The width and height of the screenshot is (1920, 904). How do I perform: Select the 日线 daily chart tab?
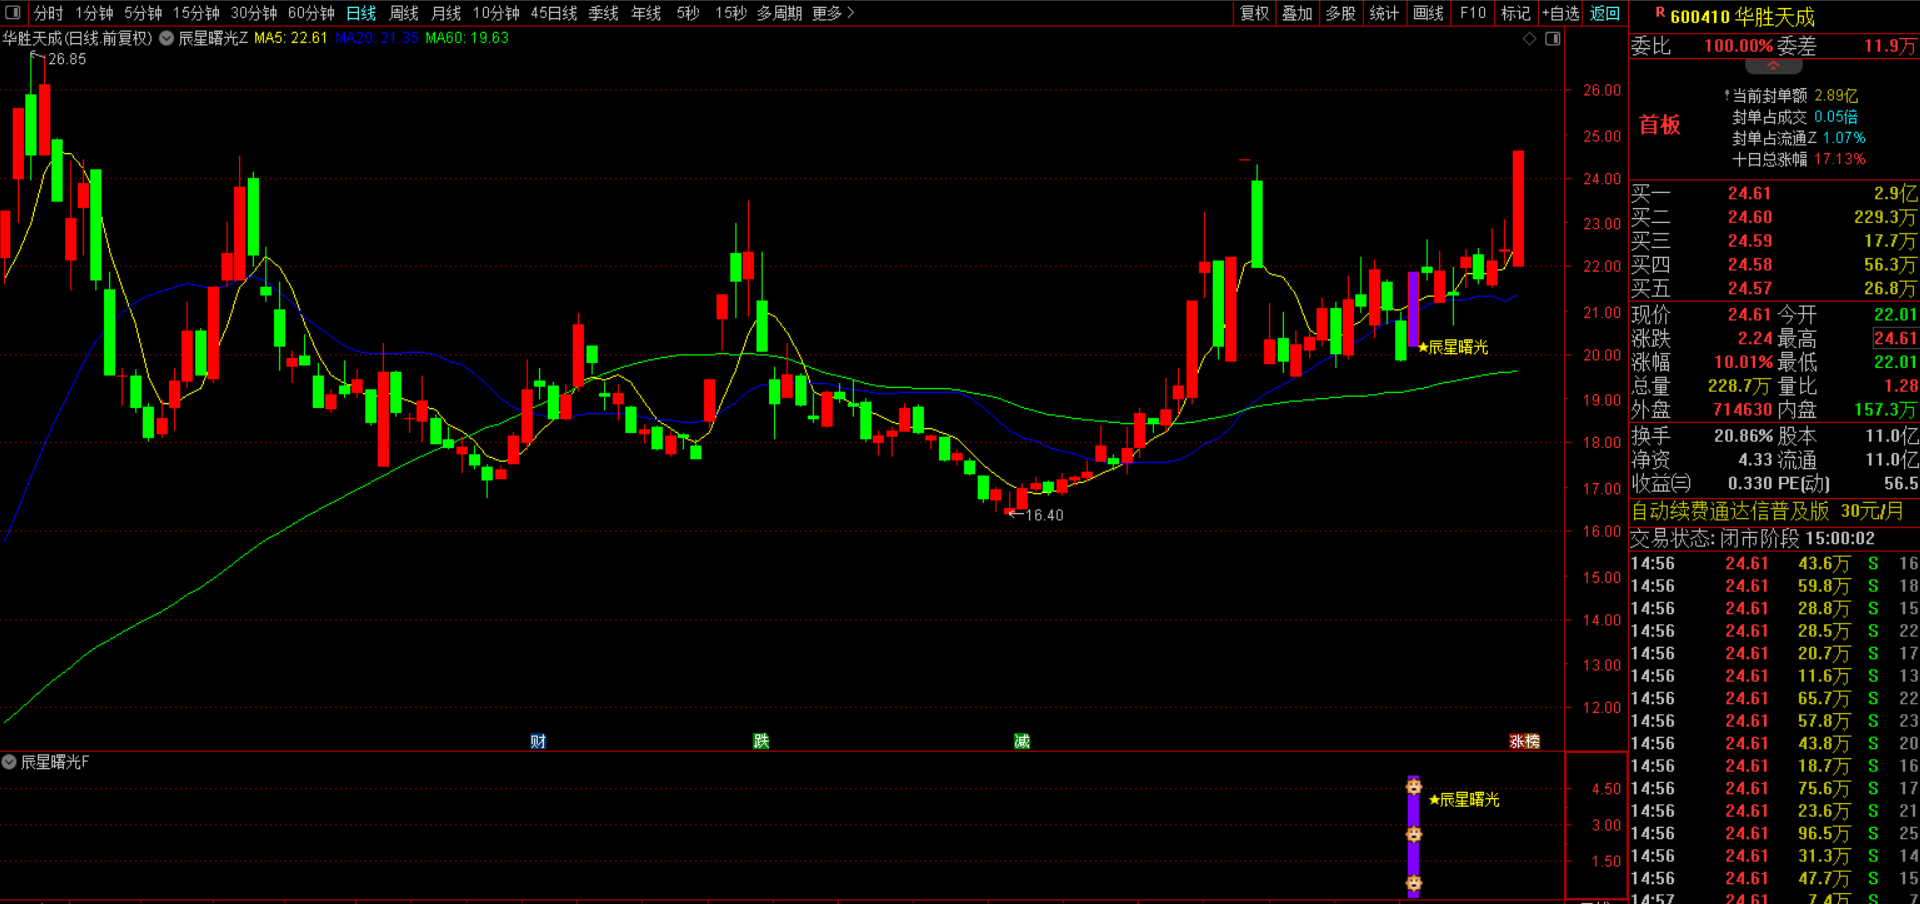tap(361, 13)
